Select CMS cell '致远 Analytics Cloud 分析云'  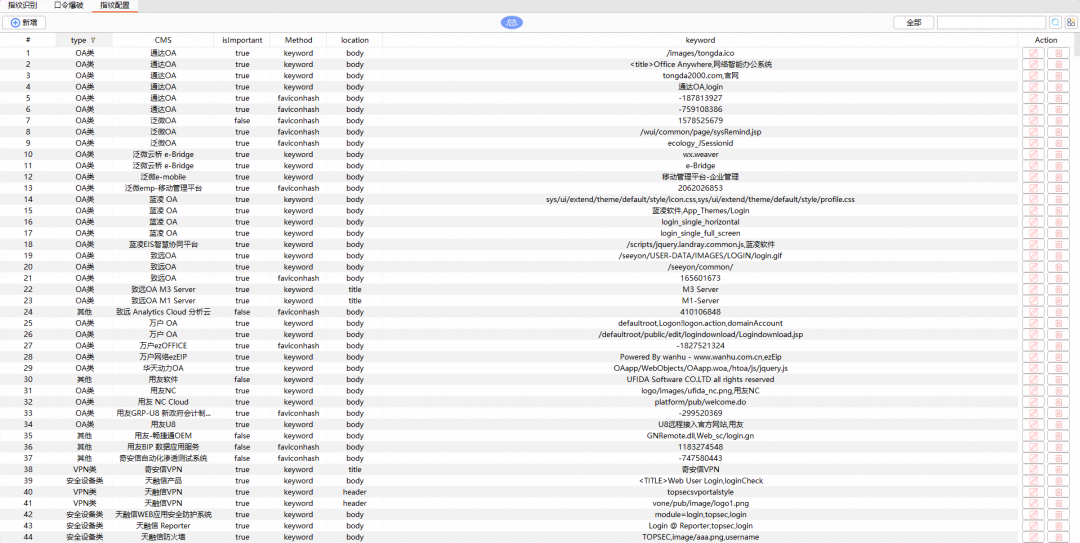point(163,312)
